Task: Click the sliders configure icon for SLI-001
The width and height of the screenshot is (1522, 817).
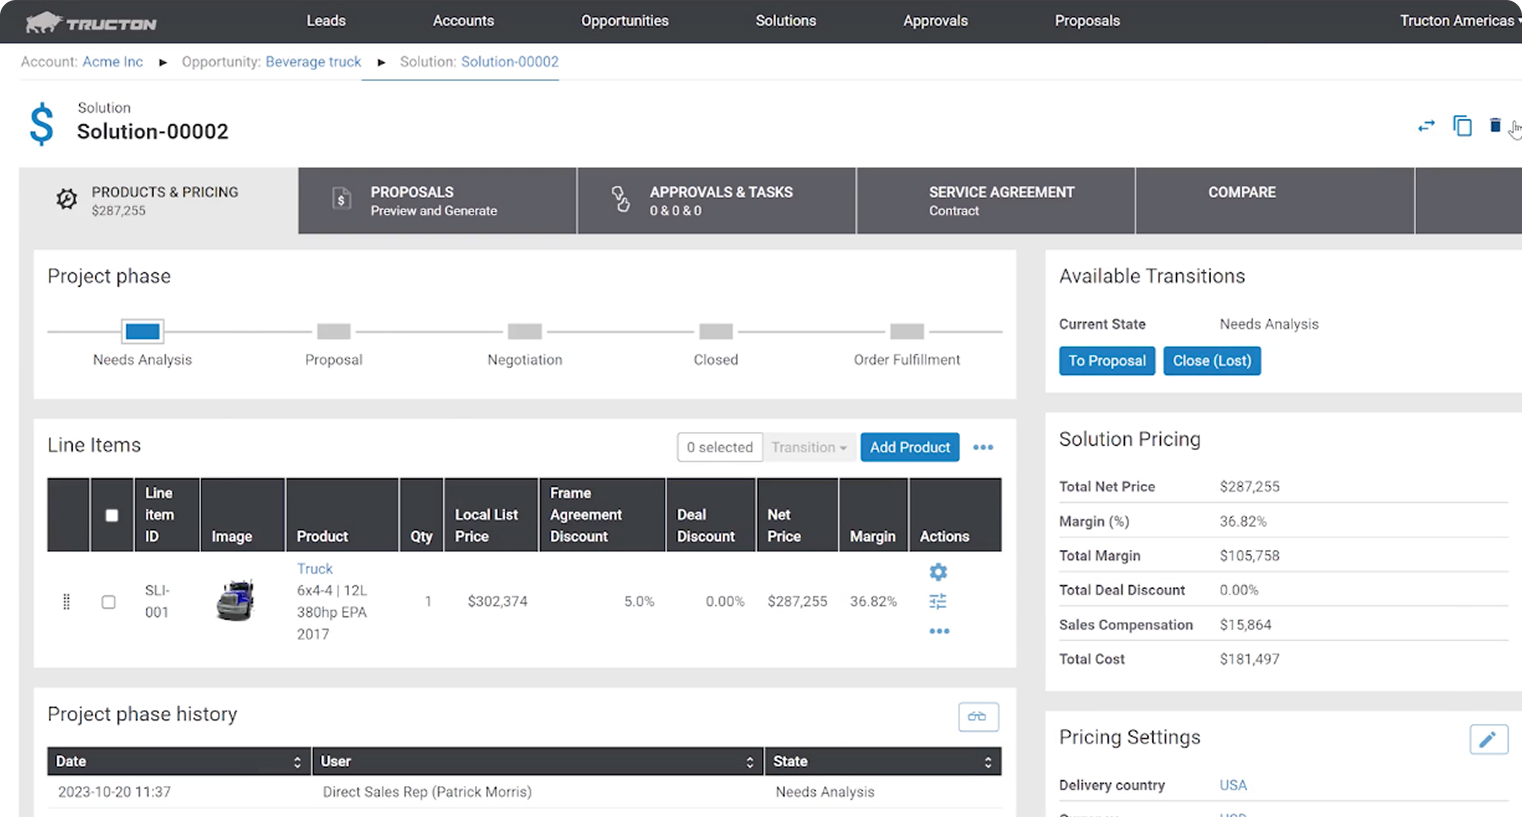Action: pos(938,601)
